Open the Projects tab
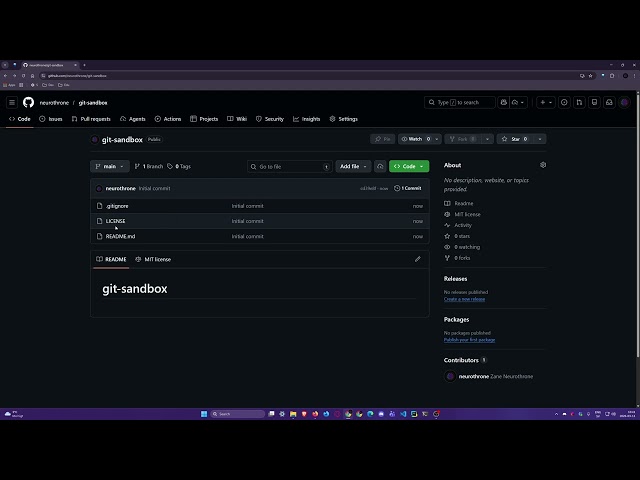 point(204,119)
